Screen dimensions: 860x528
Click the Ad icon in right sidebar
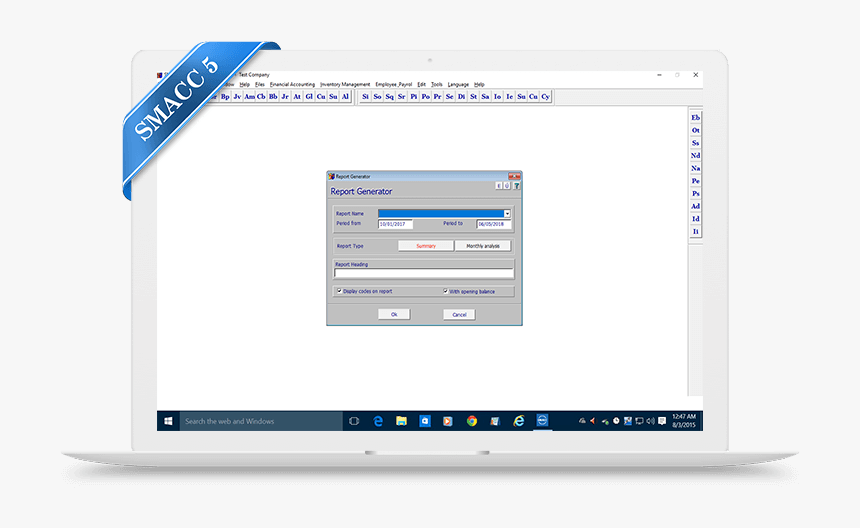point(695,206)
